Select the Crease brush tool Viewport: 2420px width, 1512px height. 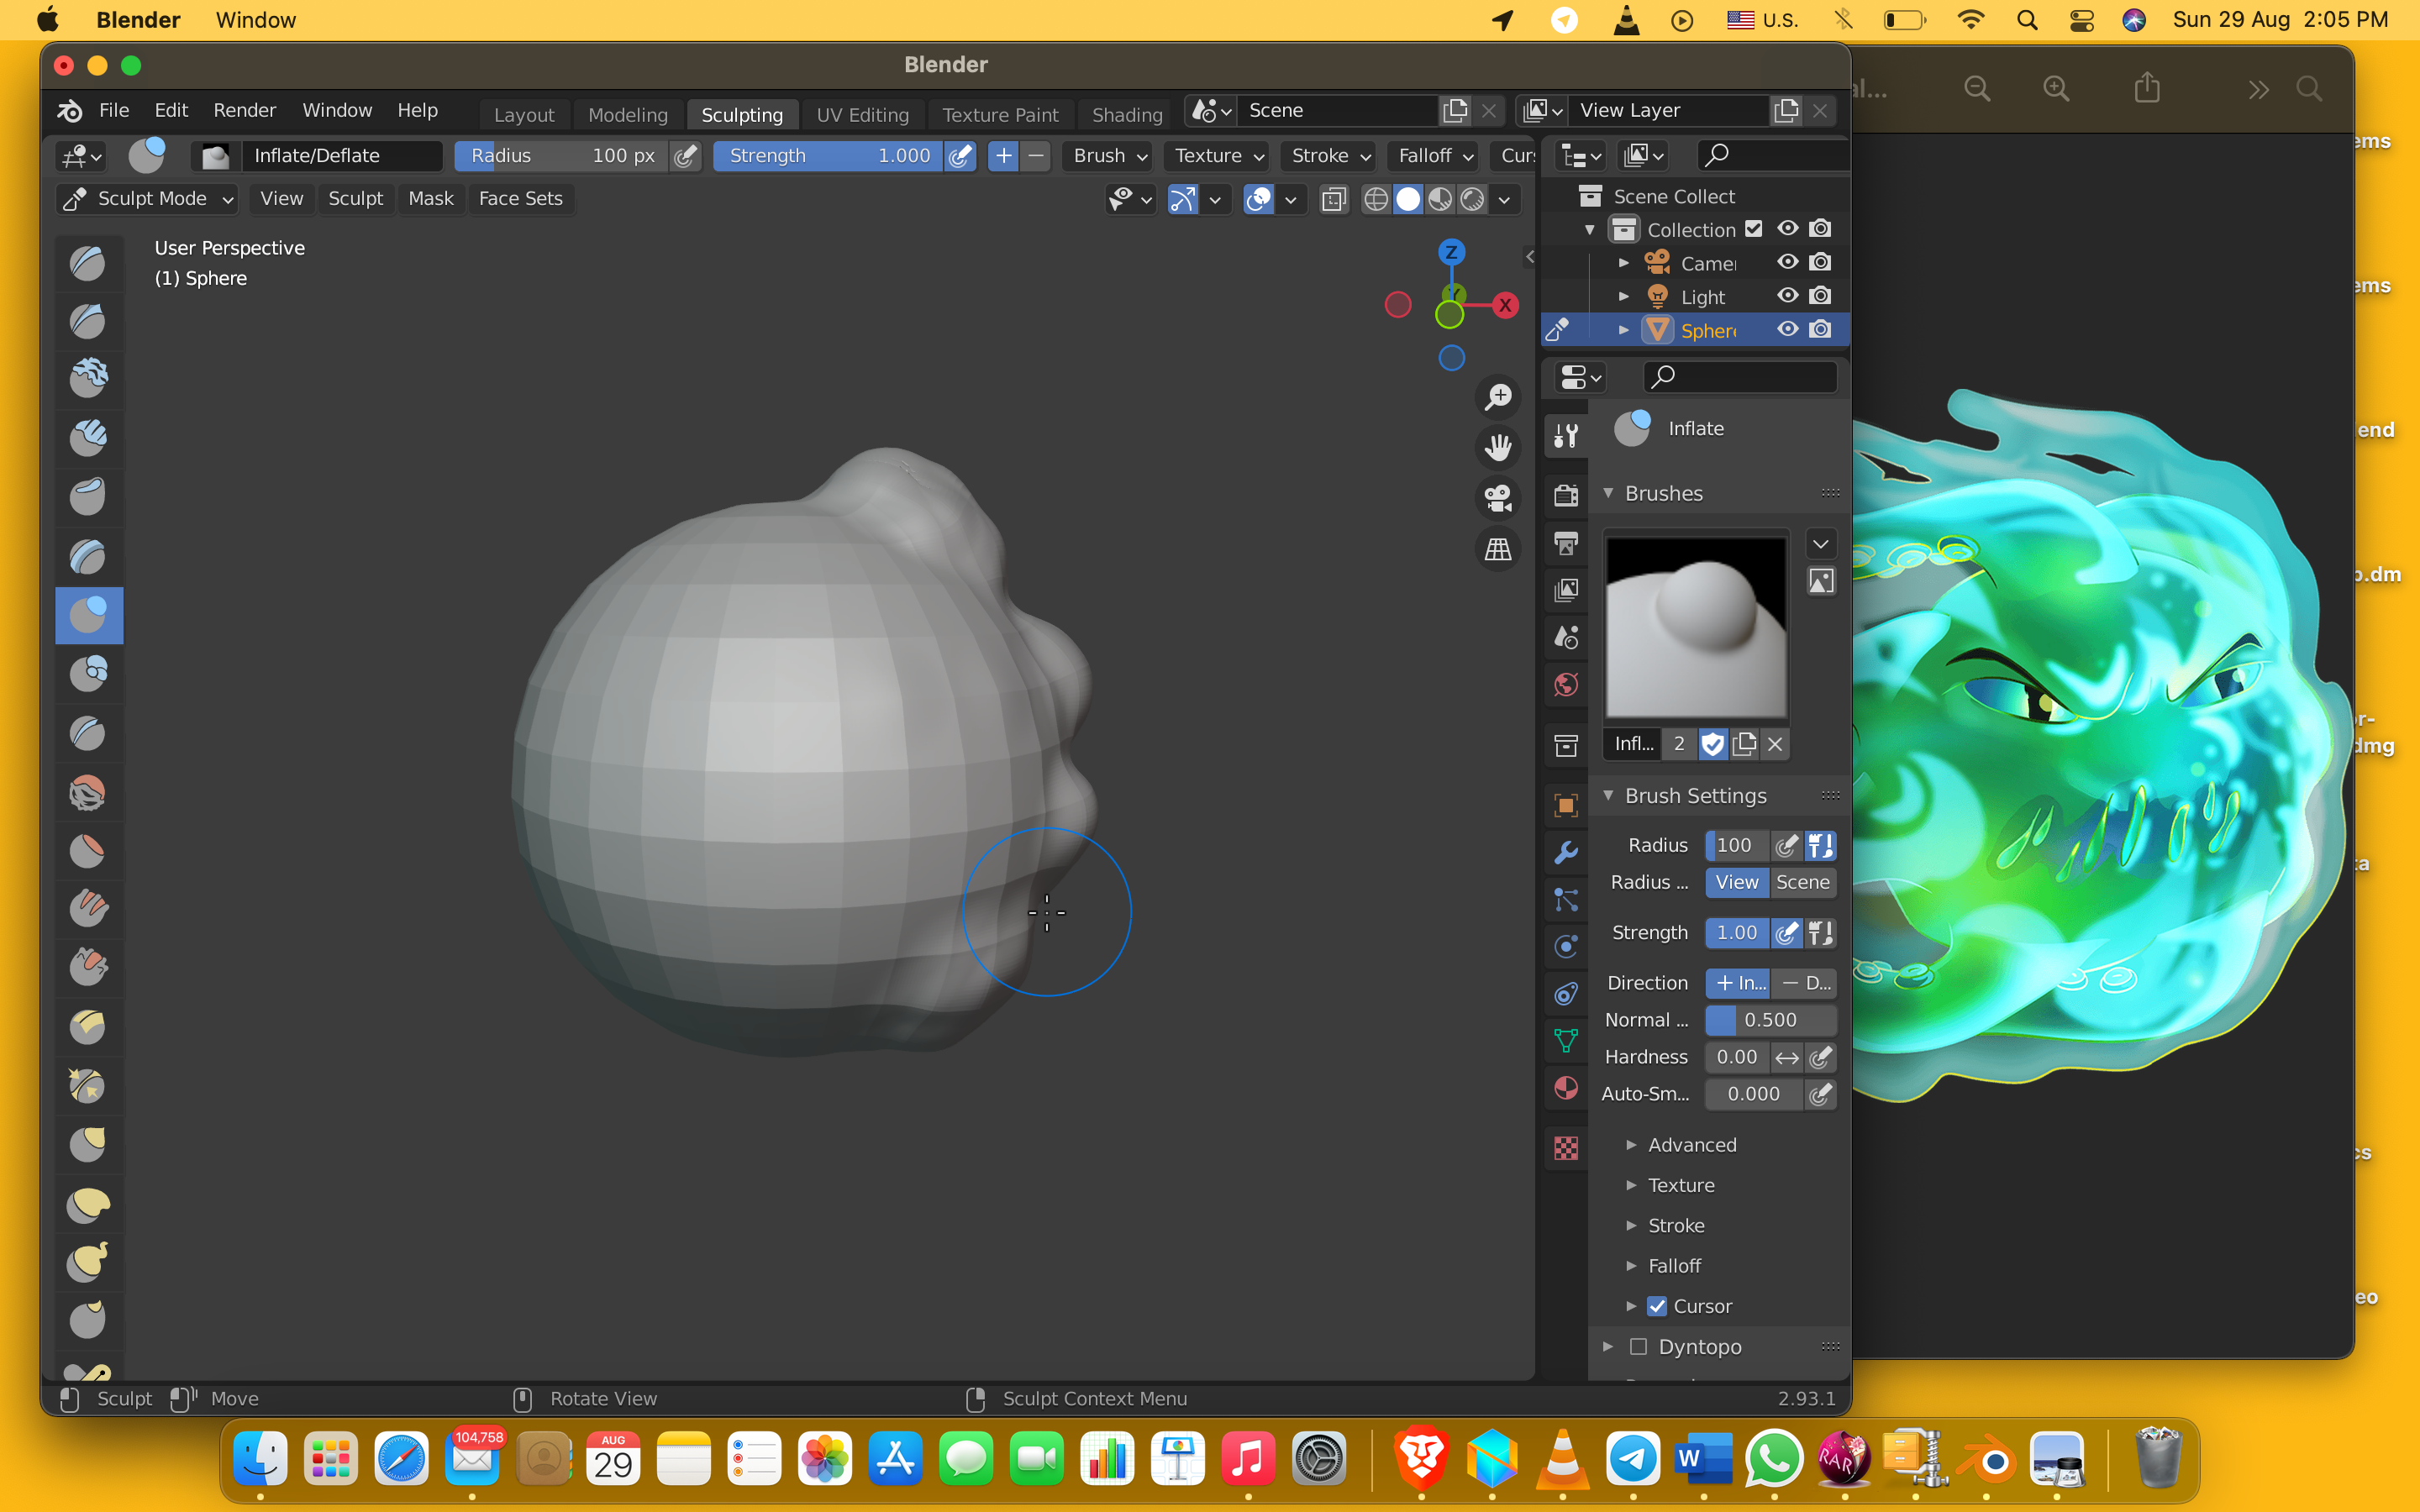(88, 732)
